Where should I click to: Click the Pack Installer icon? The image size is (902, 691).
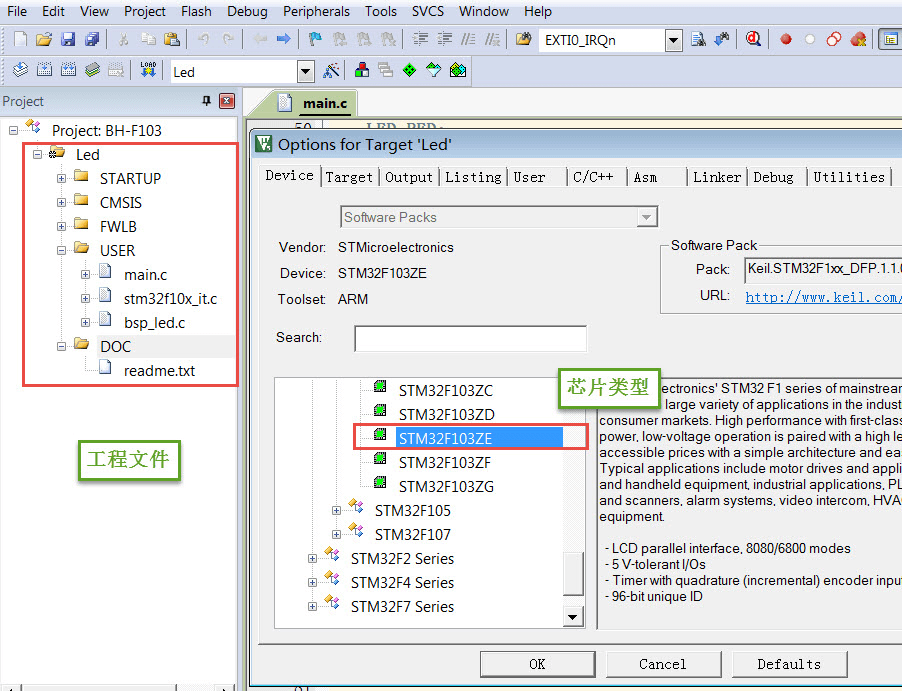pyautogui.click(x=457, y=71)
